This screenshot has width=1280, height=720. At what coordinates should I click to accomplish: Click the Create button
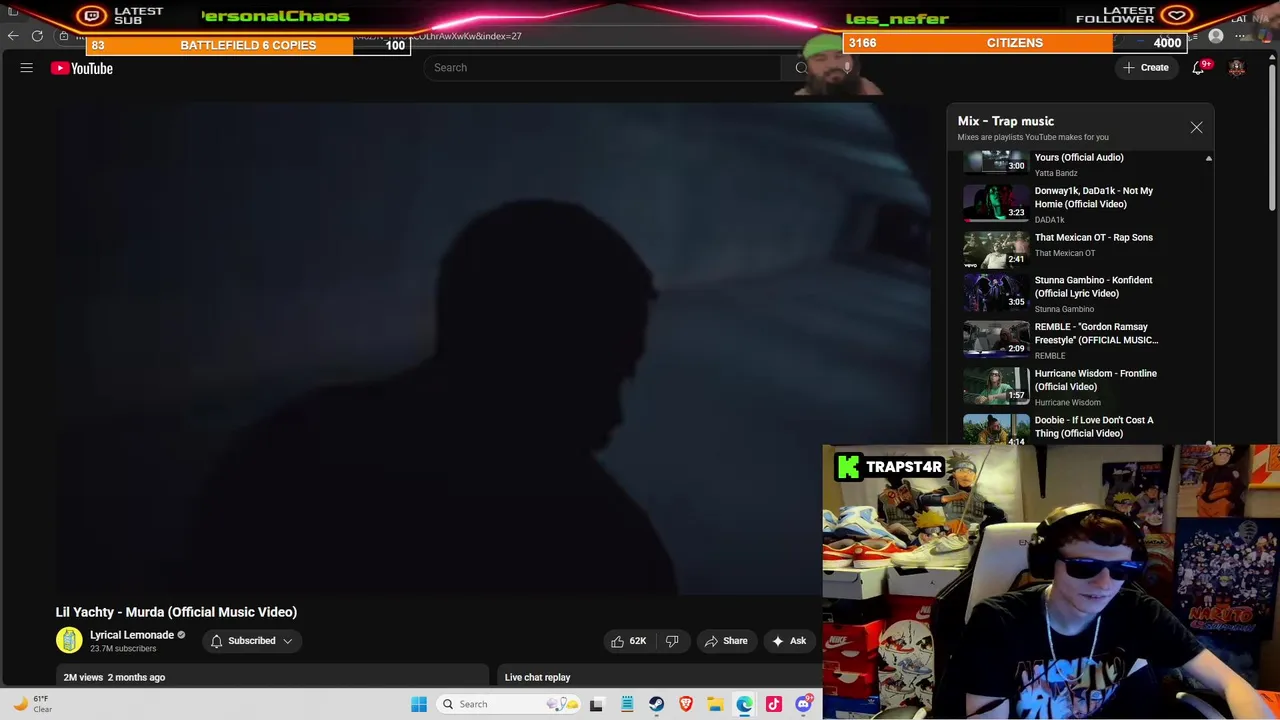(1146, 68)
